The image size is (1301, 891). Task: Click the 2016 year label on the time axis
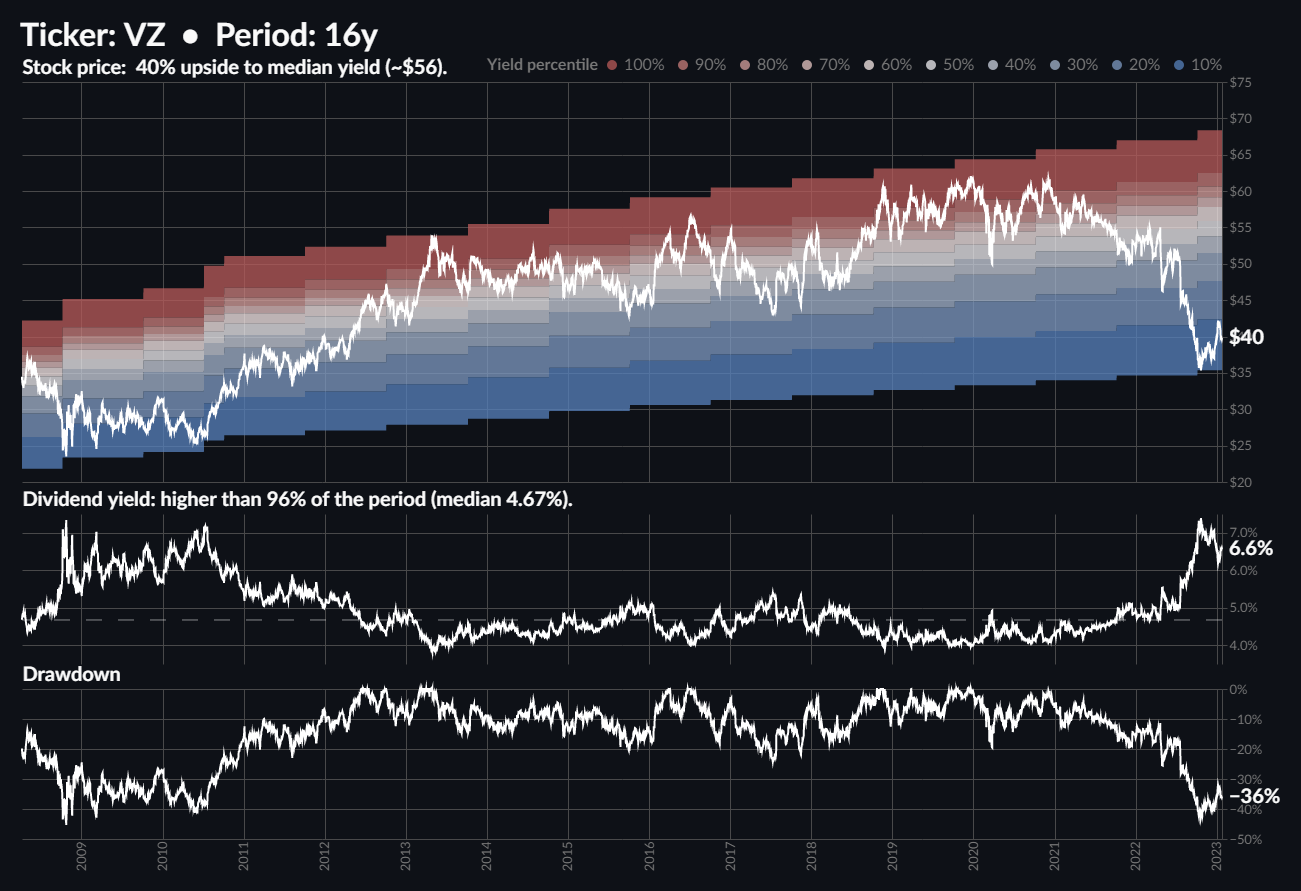(649, 858)
